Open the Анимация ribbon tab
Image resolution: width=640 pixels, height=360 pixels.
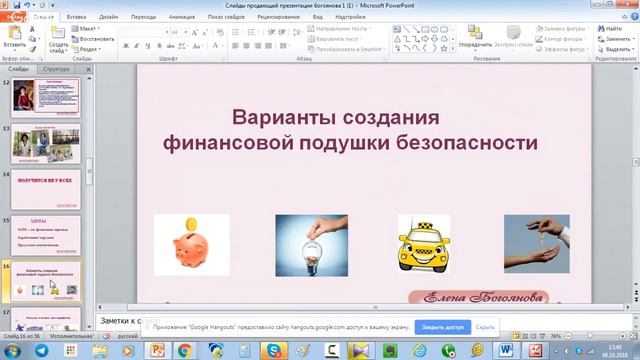pos(182,17)
